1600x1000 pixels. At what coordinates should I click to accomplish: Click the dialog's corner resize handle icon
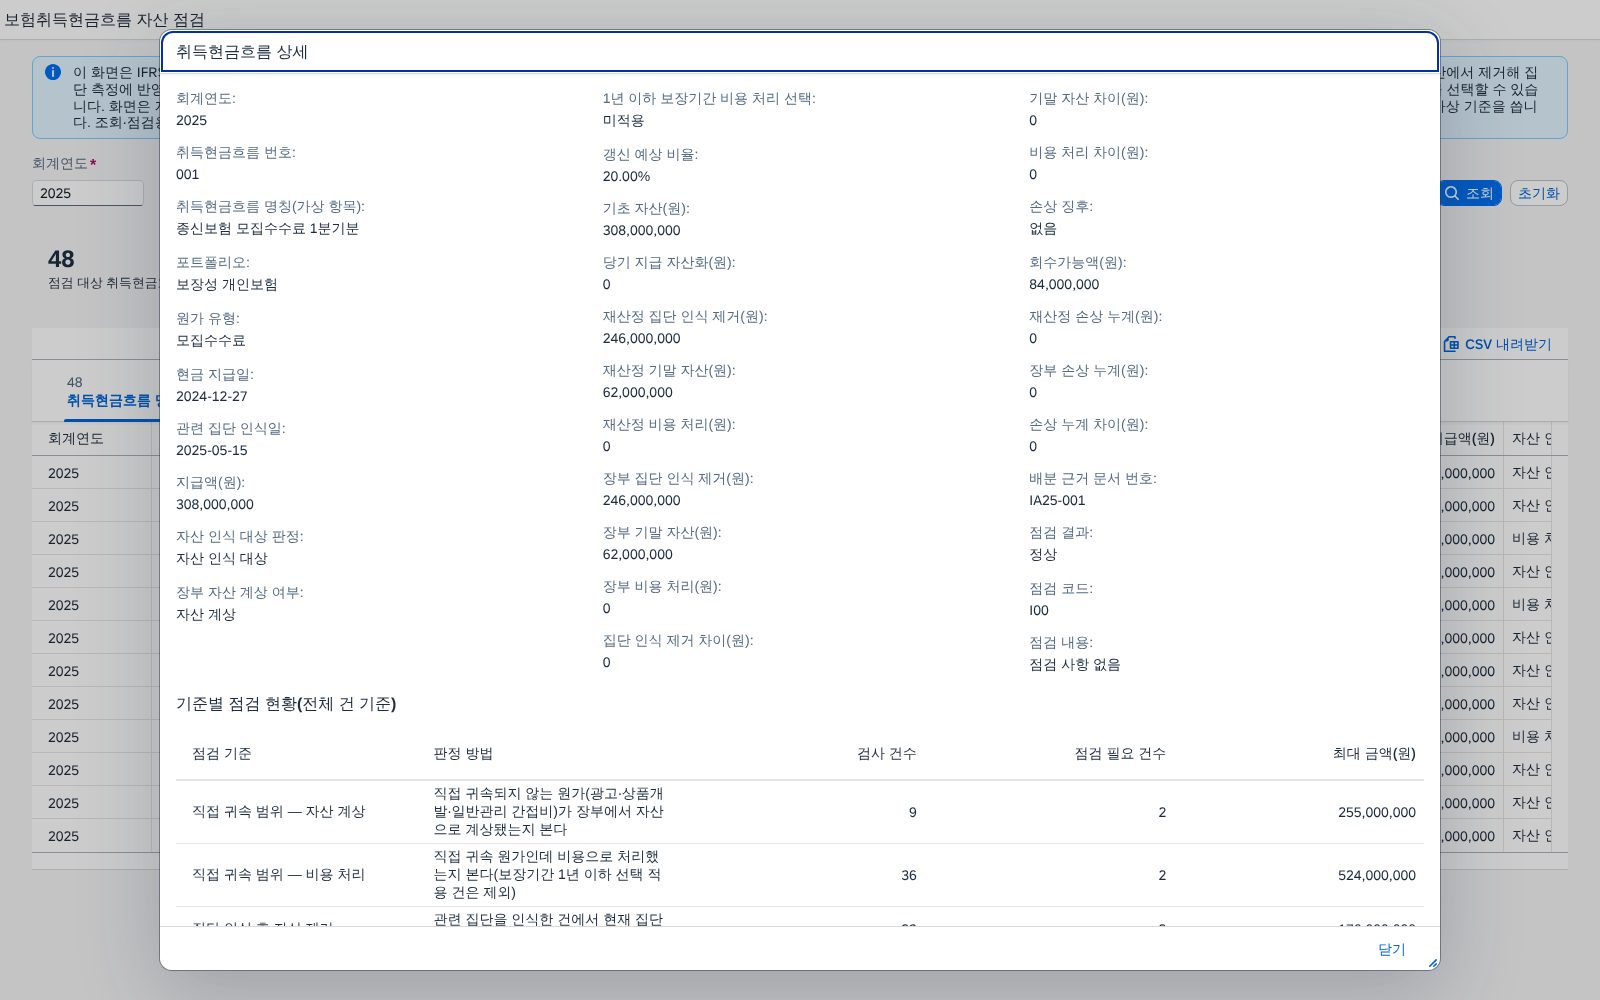(1432, 963)
